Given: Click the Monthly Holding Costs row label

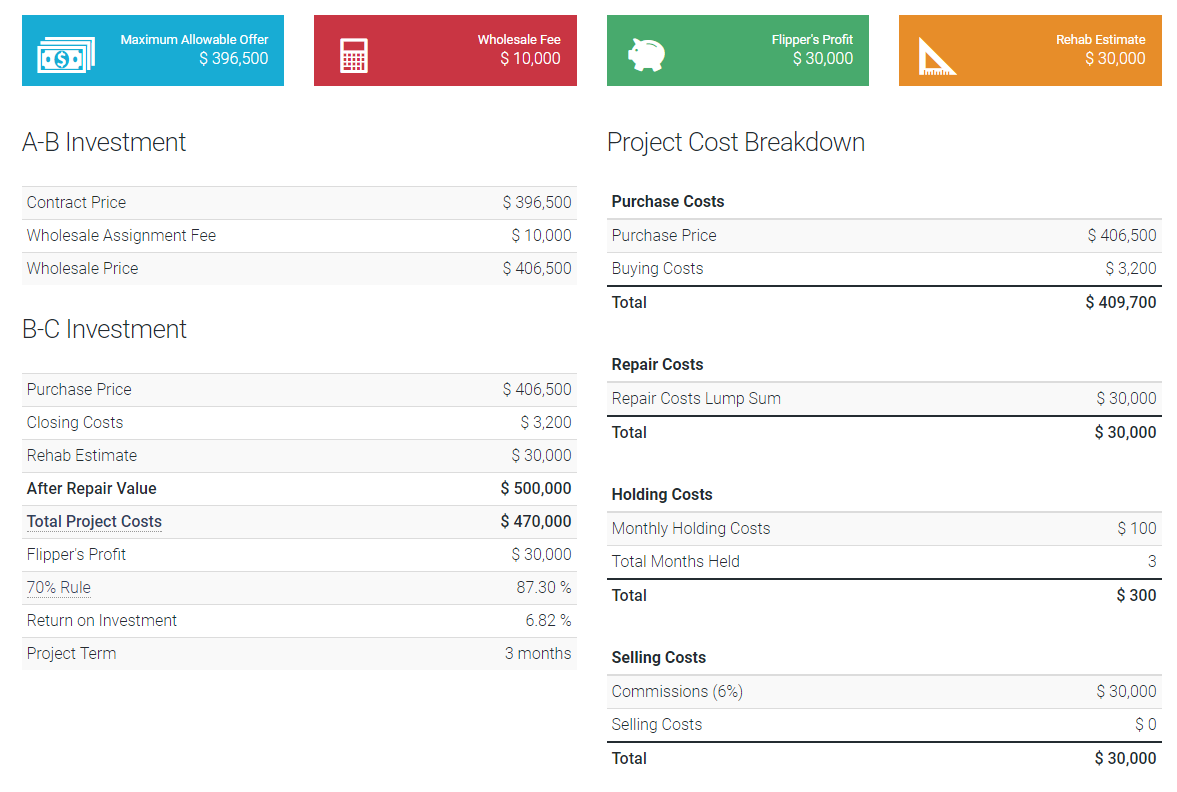Looking at the screenshot, I should [x=691, y=529].
